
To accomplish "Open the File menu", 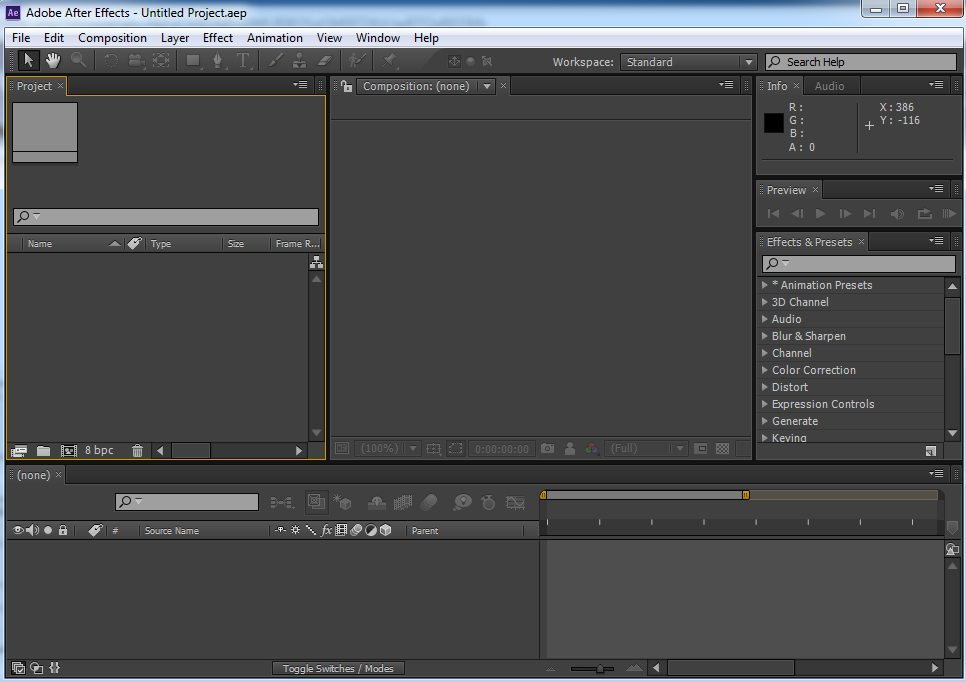I will [x=21, y=38].
